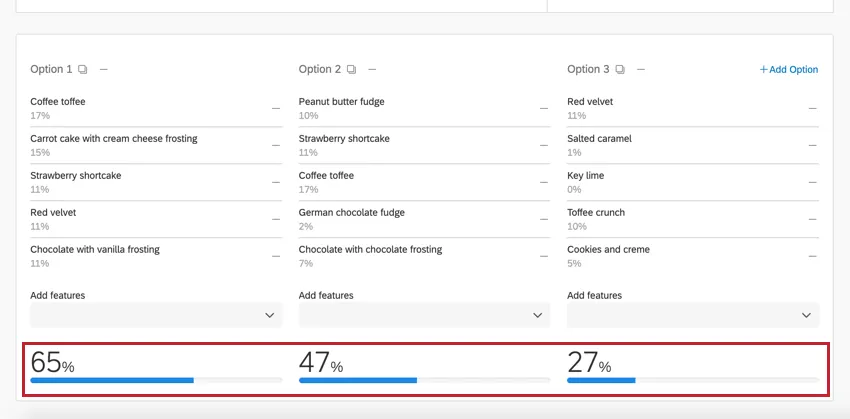Duplicate Option 2 using the copy icon
The image size is (850, 419).
coord(352,70)
